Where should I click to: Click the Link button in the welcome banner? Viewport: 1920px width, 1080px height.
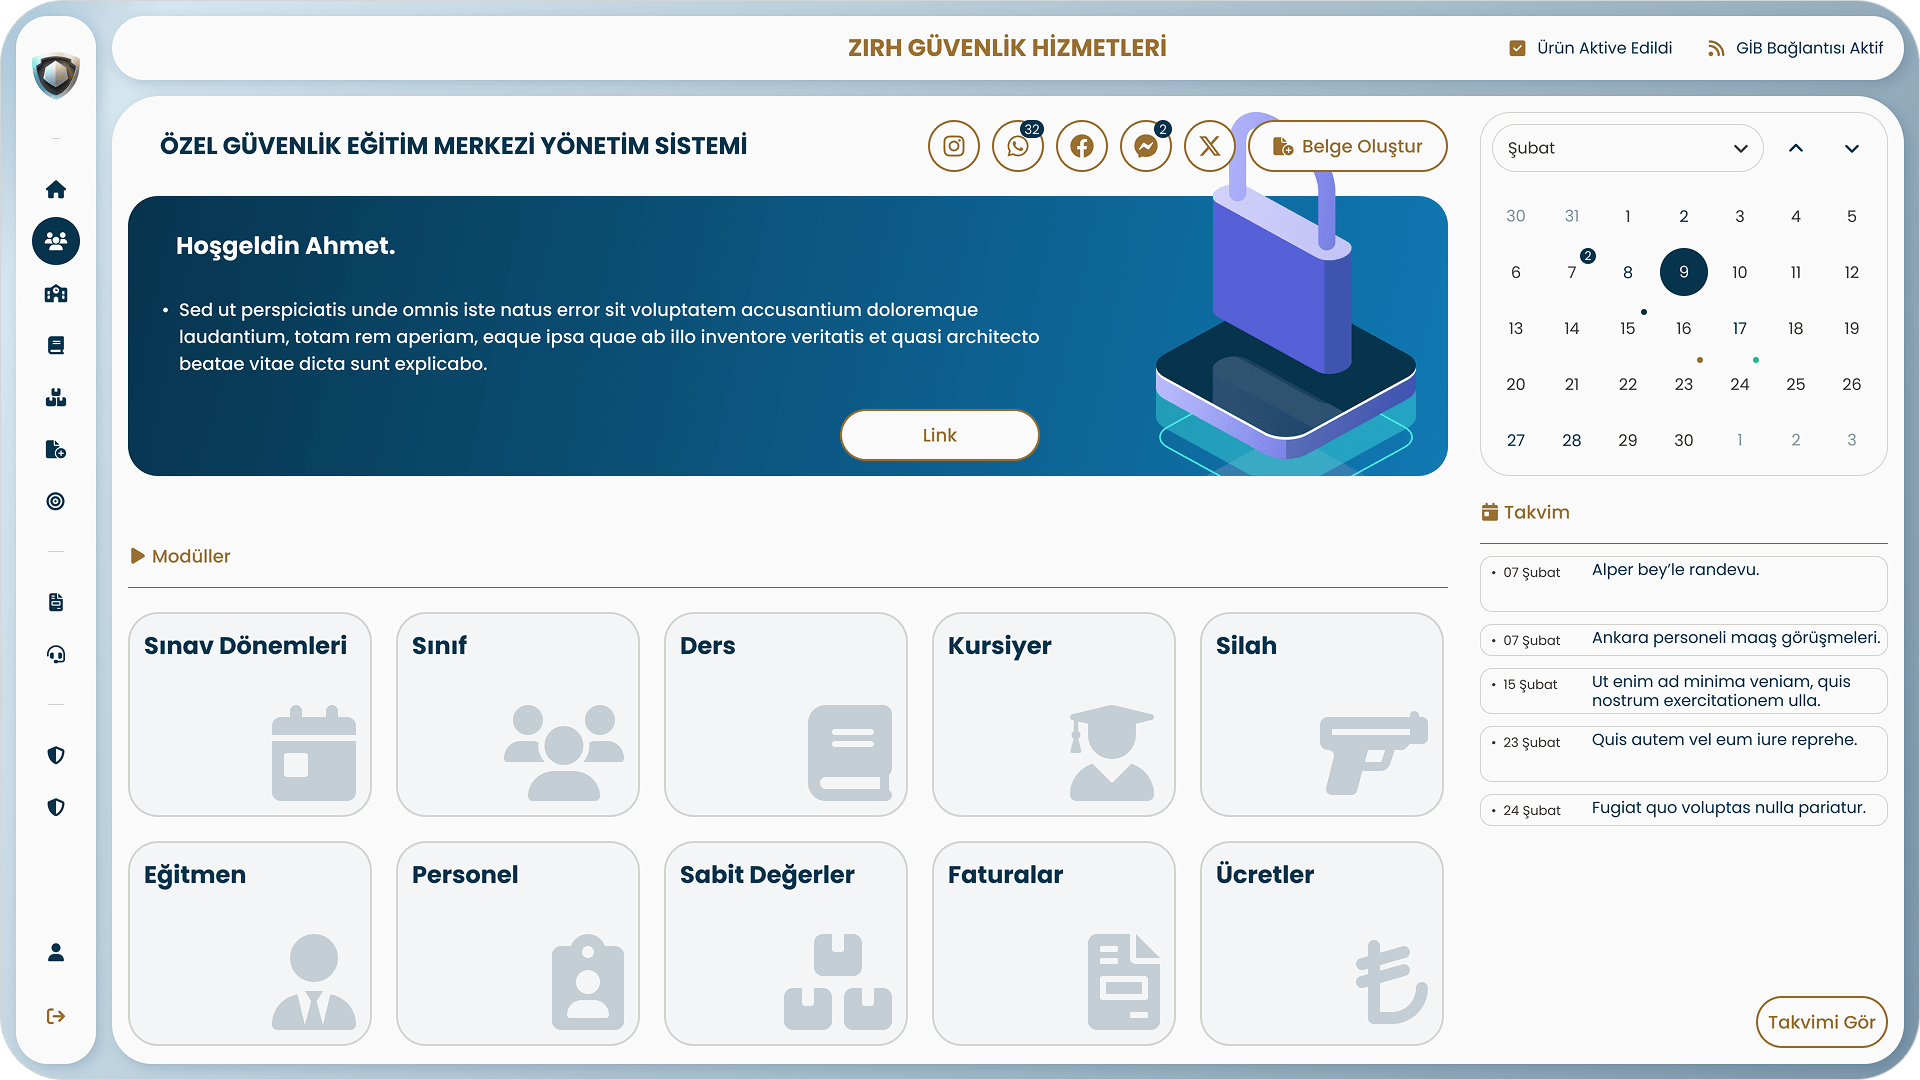pyautogui.click(x=939, y=435)
